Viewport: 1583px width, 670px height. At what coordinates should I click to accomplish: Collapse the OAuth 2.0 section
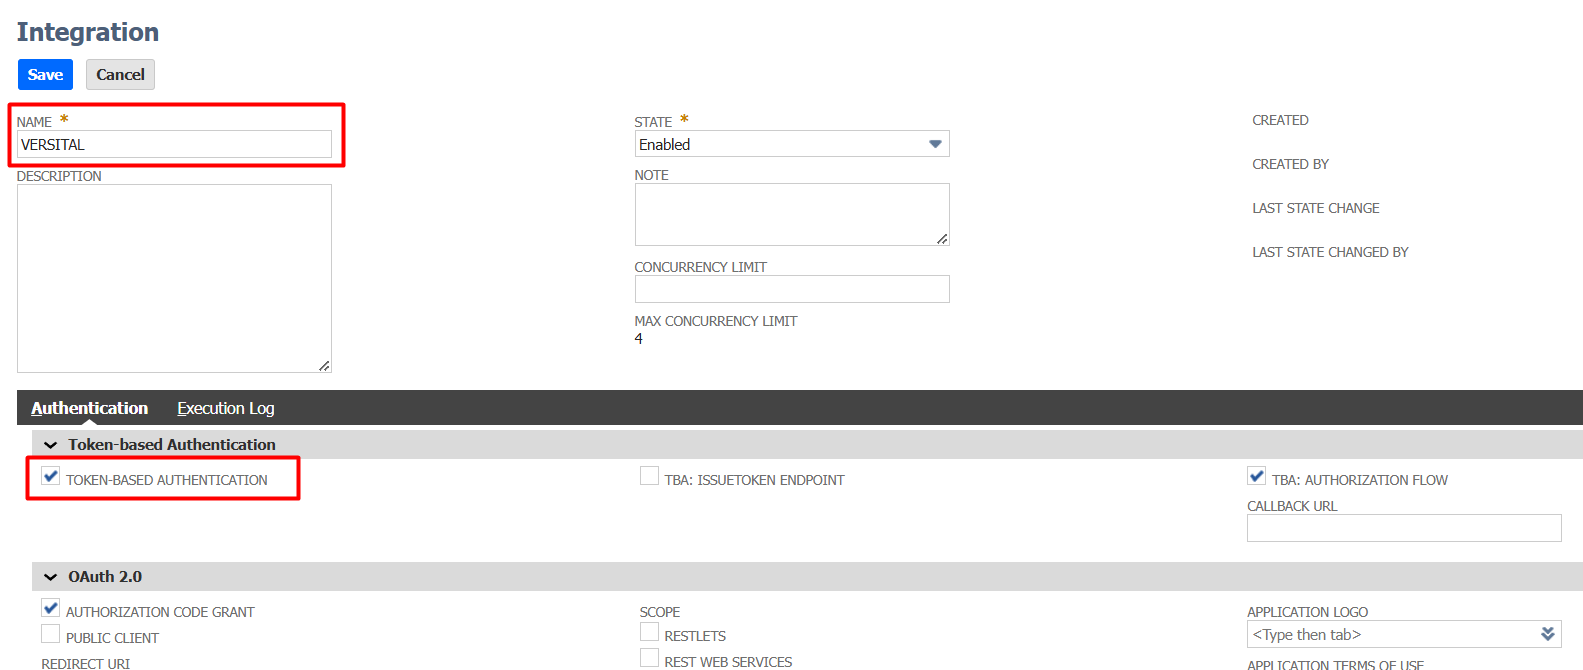(51, 577)
